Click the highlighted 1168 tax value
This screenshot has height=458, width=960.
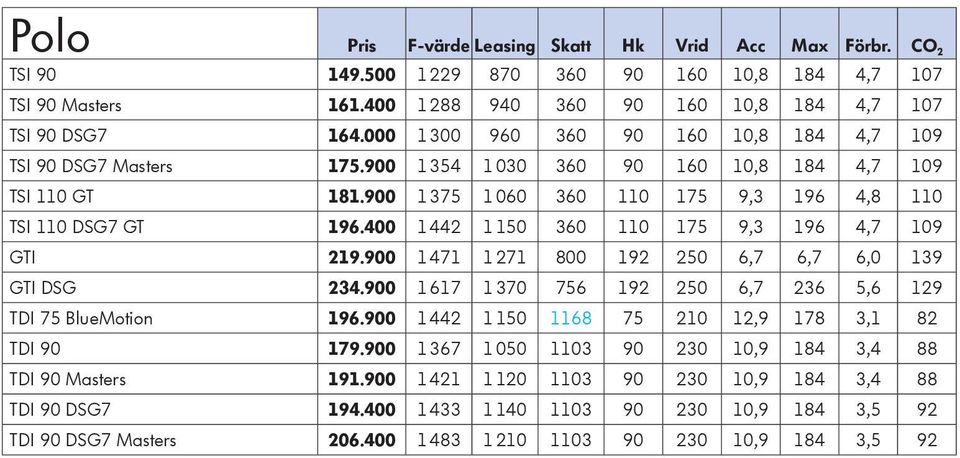point(571,318)
